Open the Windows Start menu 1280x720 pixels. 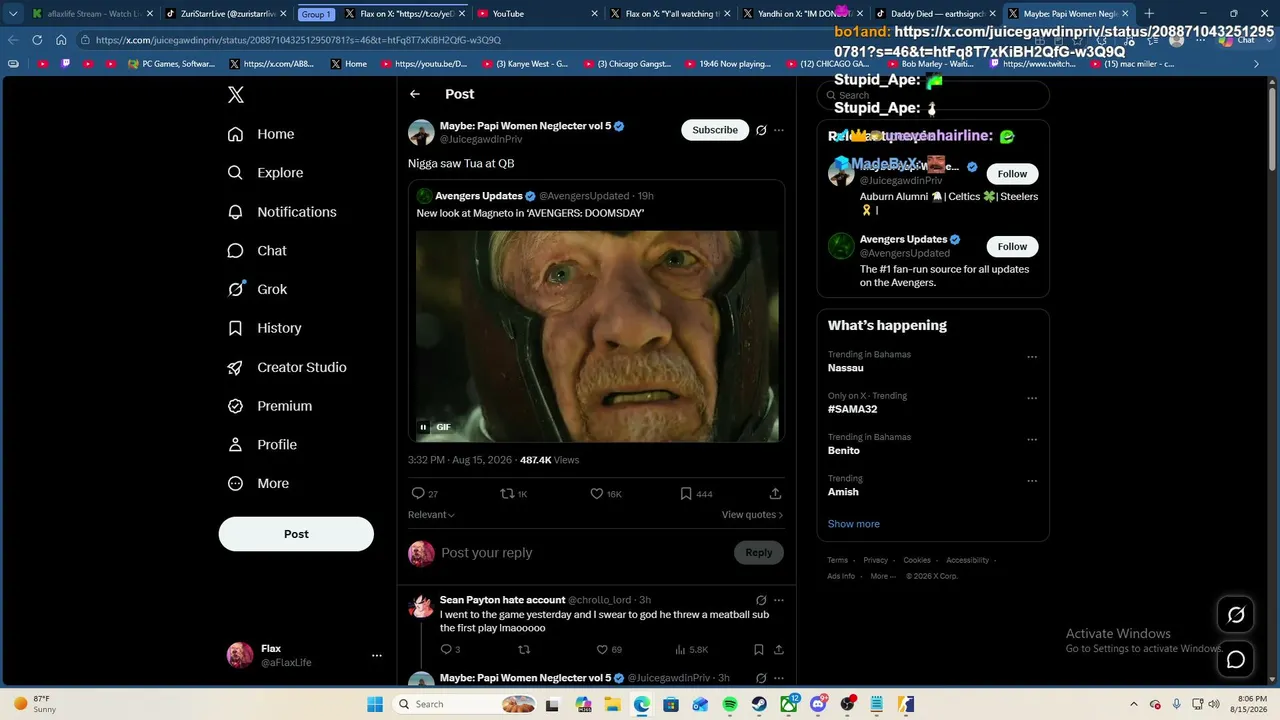(375, 704)
